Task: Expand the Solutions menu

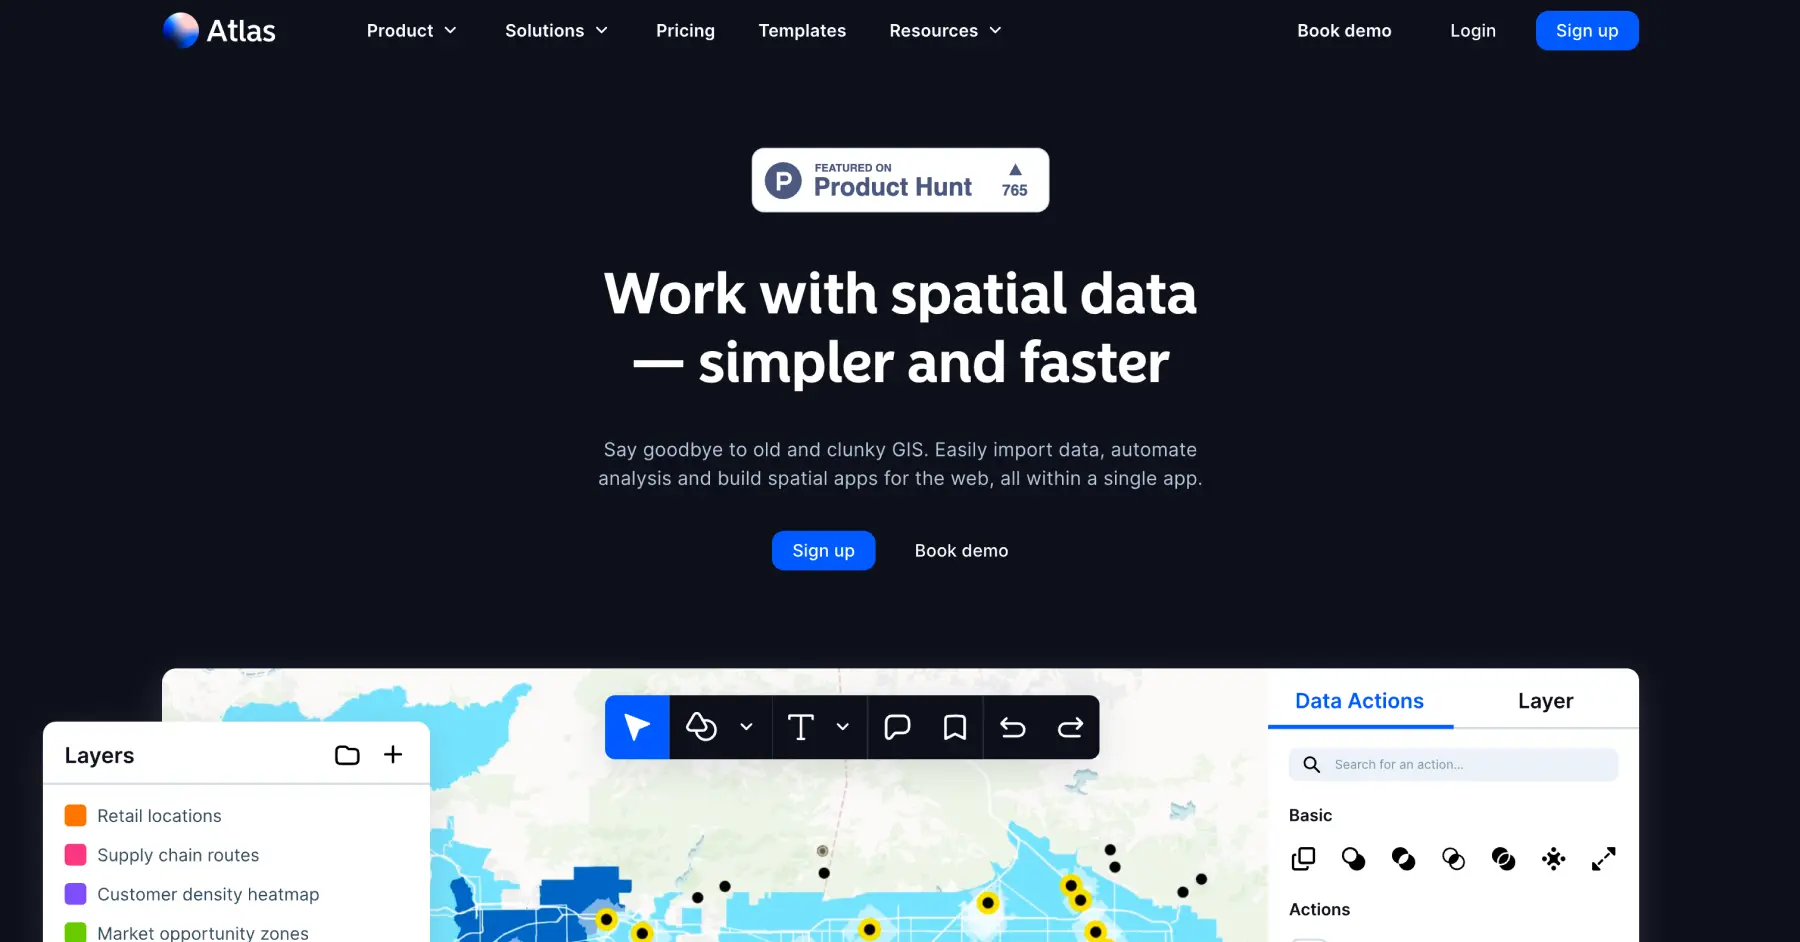Action: (x=556, y=31)
